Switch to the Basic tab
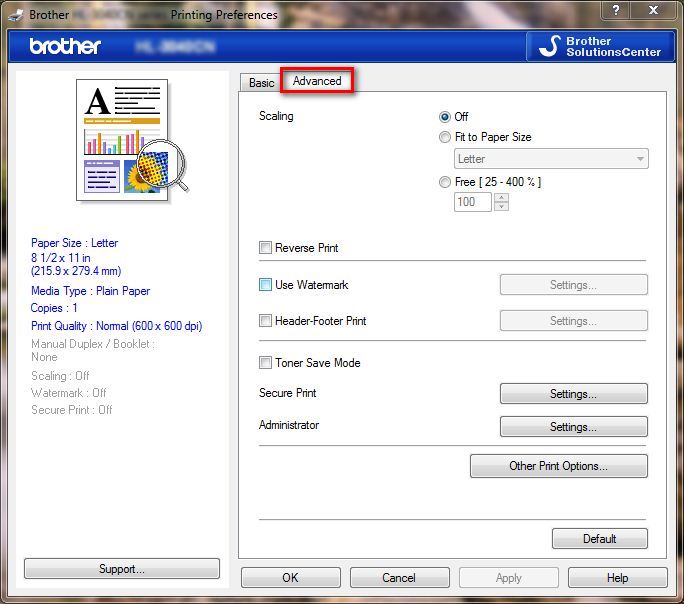 pos(261,83)
